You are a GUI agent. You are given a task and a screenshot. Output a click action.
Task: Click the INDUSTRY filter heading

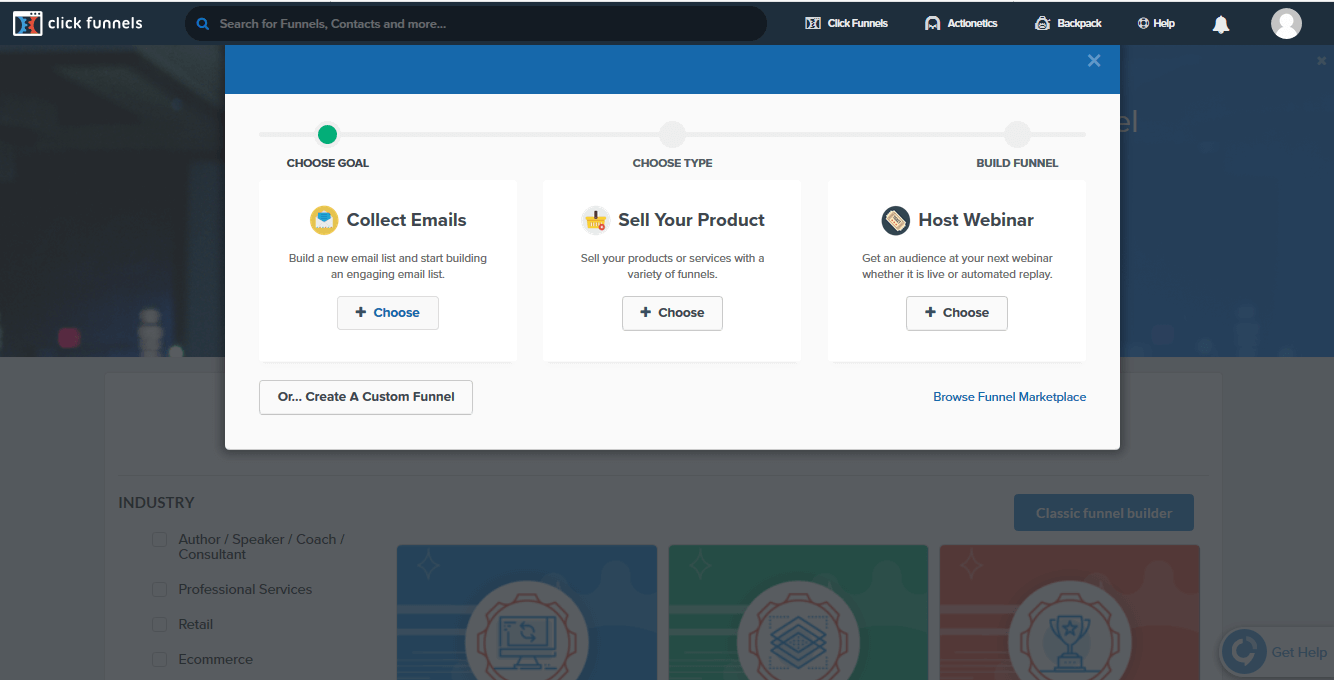tap(156, 503)
